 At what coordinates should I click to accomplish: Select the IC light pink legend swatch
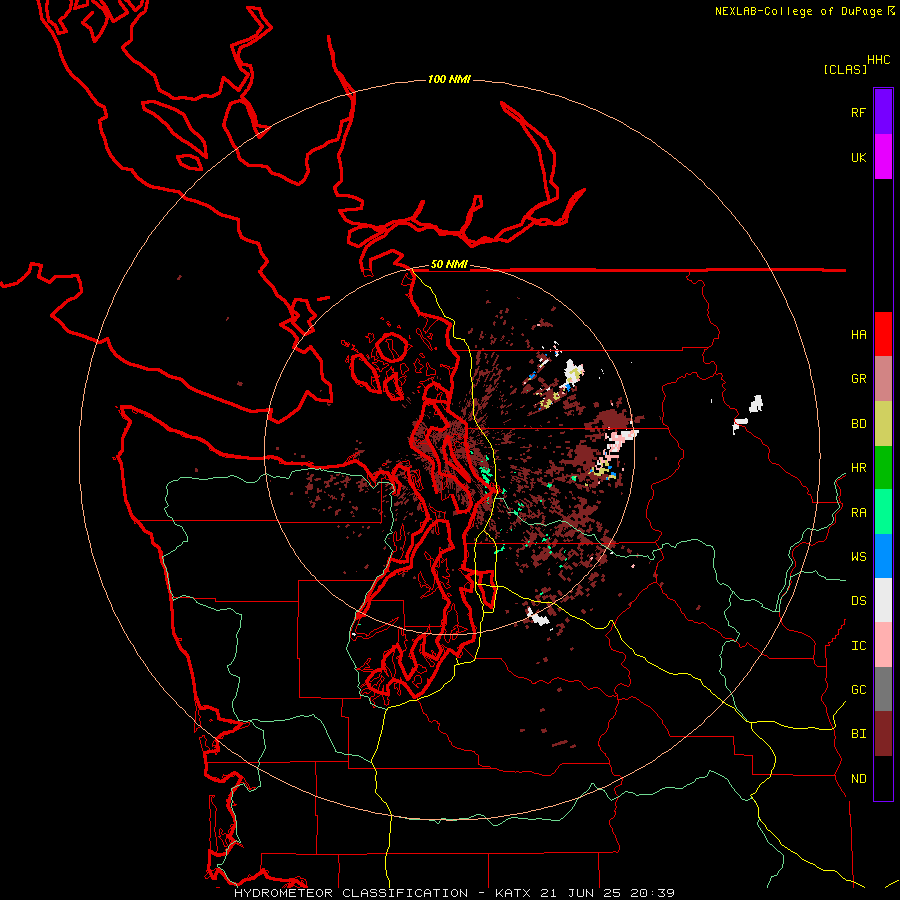click(x=883, y=645)
